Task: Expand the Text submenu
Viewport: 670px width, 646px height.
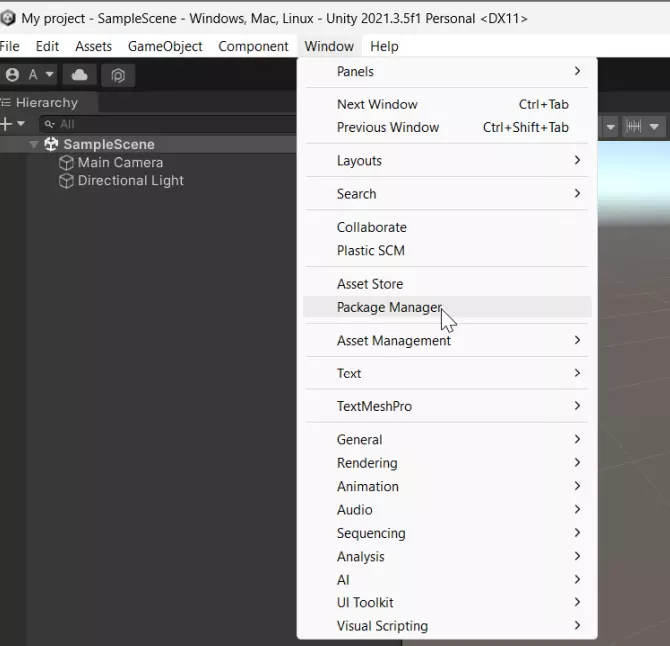Action: coord(447,373)
